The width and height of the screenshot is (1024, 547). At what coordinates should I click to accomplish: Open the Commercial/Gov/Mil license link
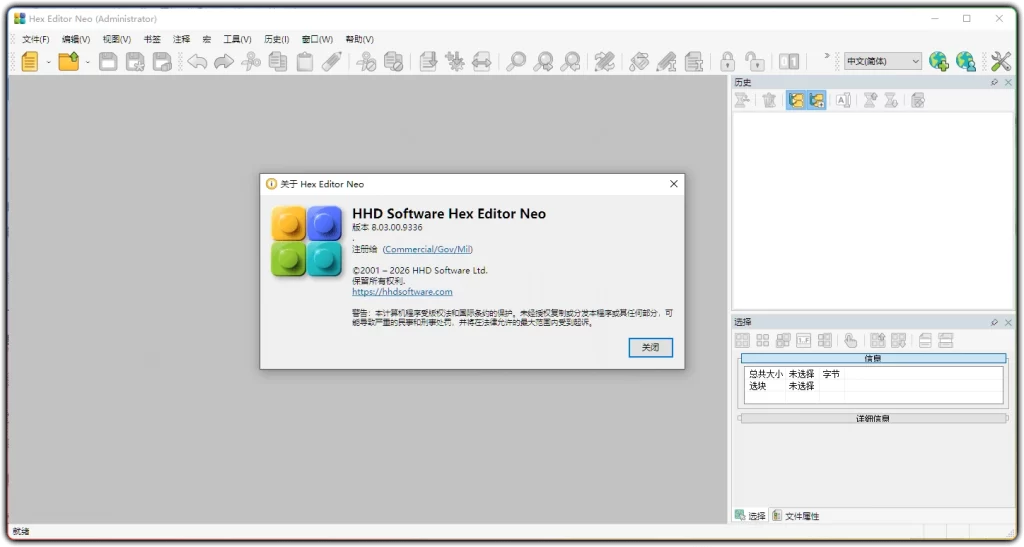[x=428, y=249]
